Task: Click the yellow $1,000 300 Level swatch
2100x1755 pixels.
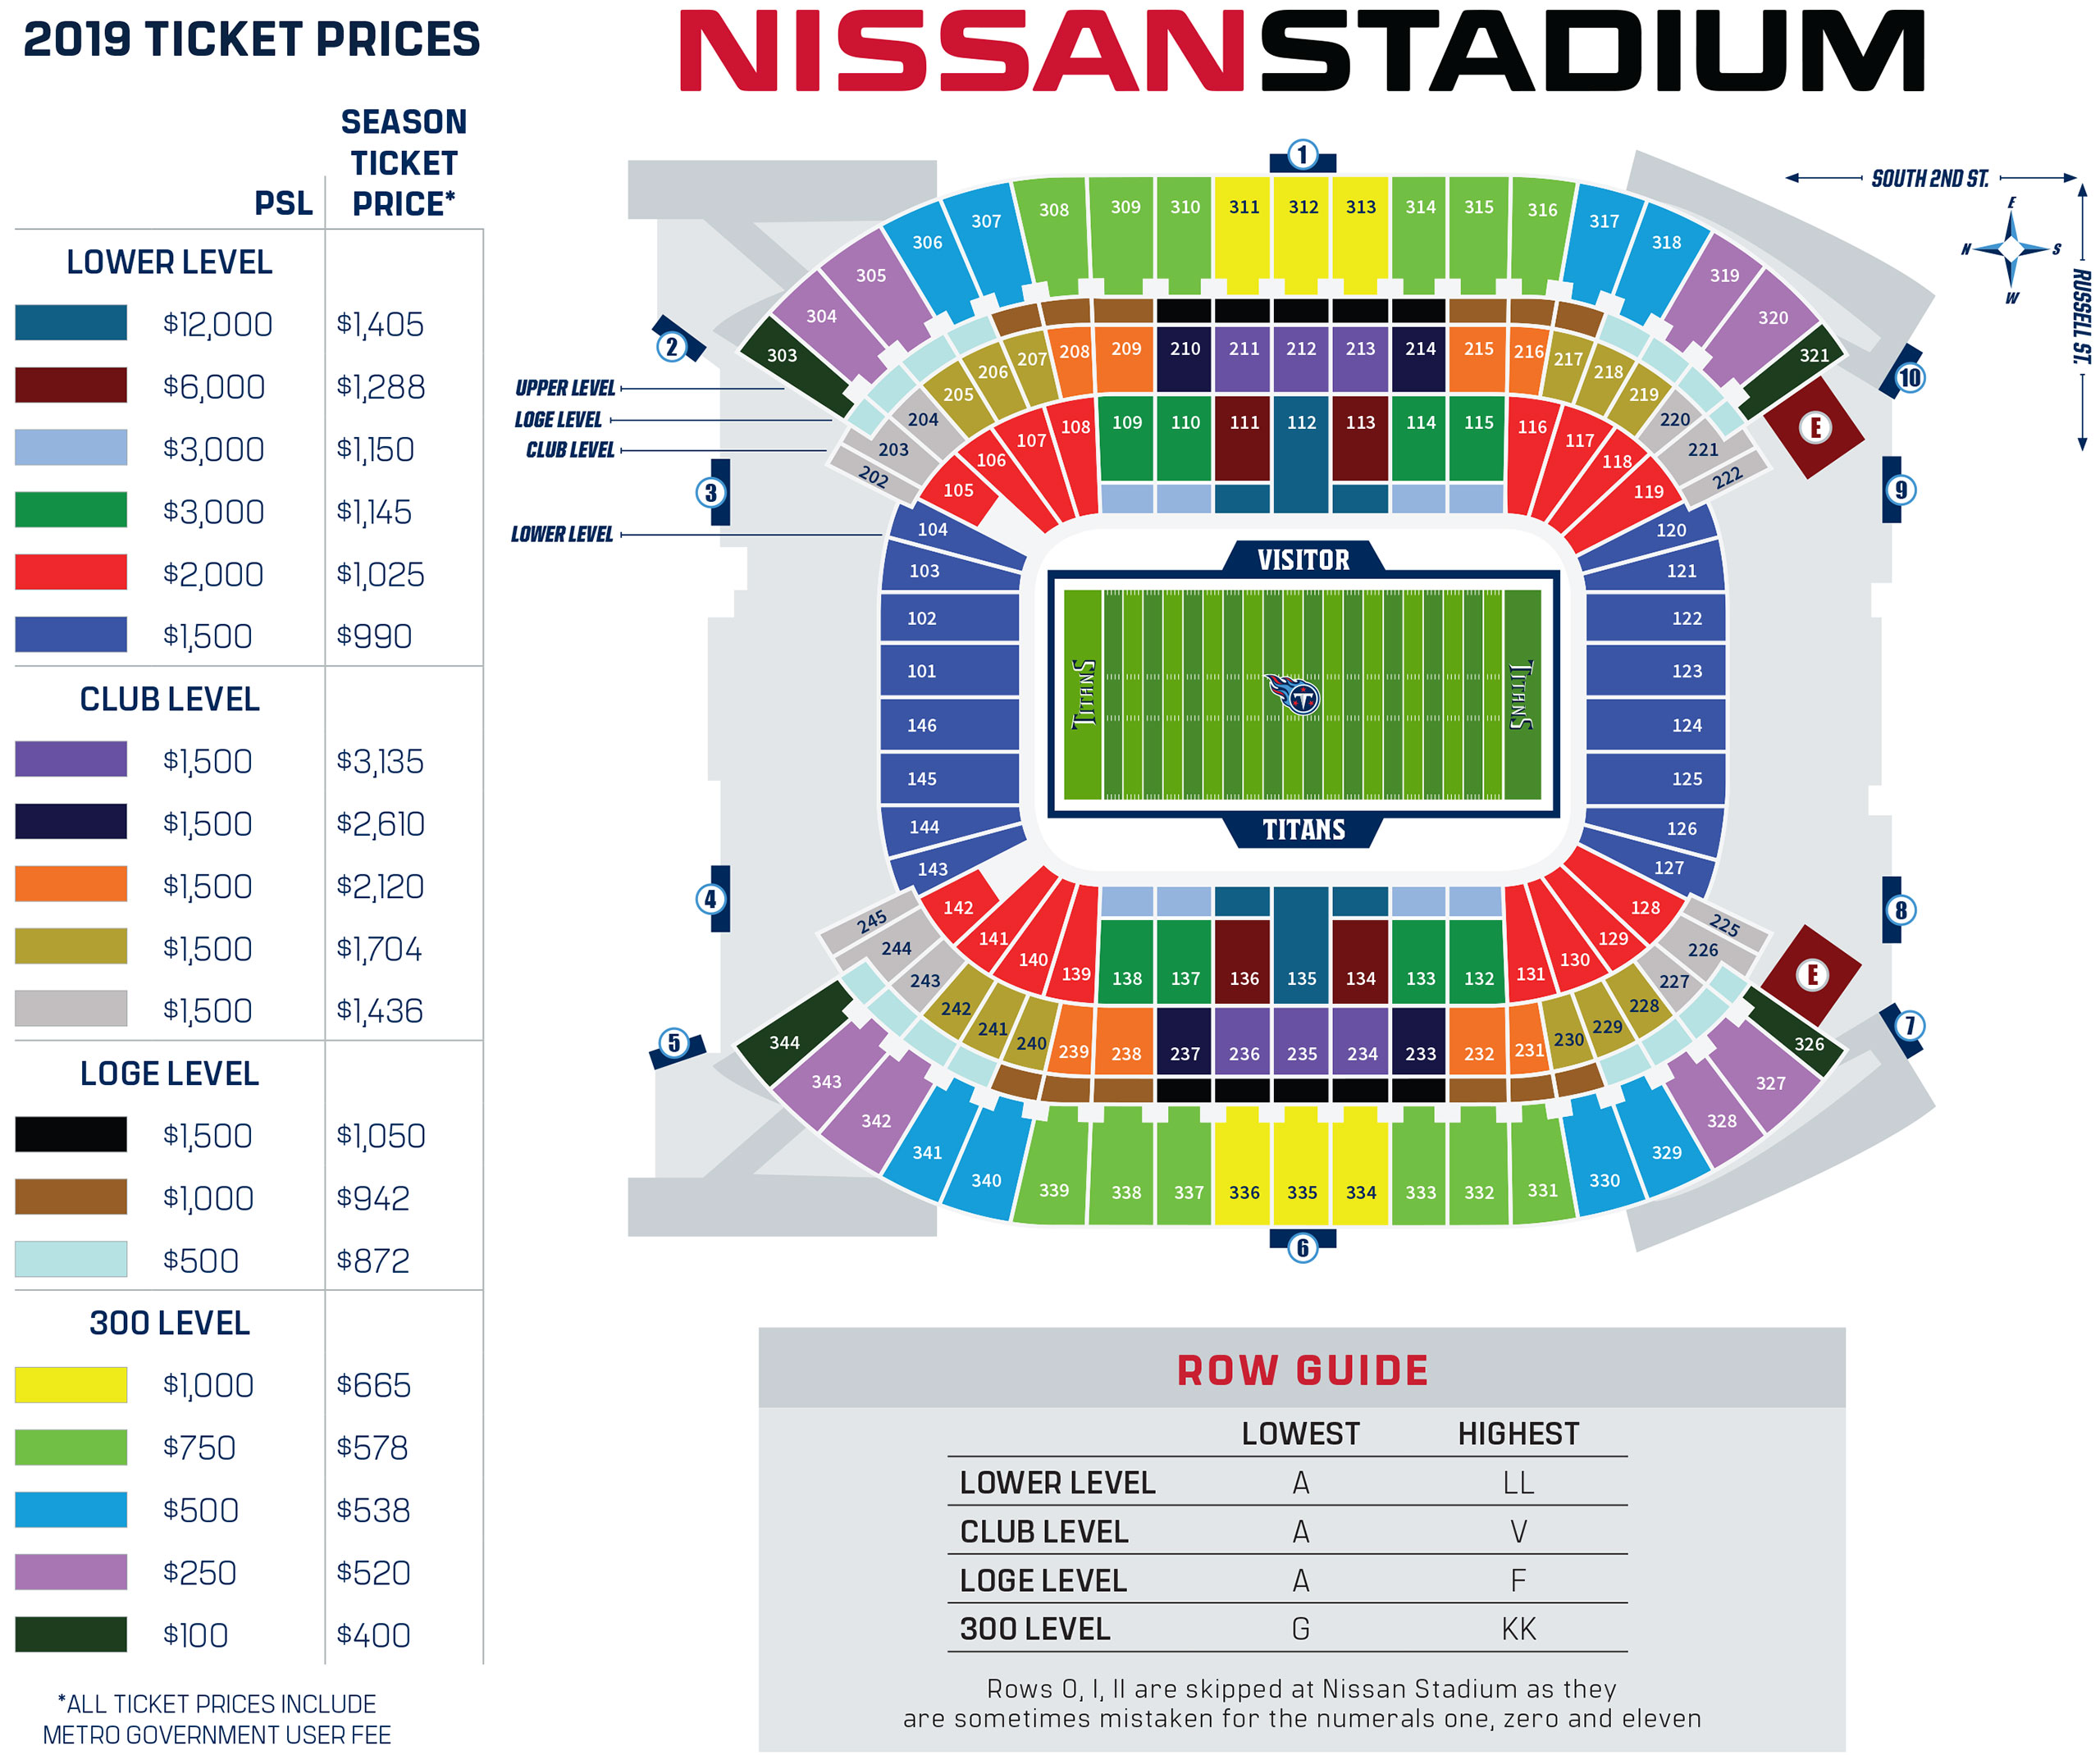Action: pos(71,1385)
